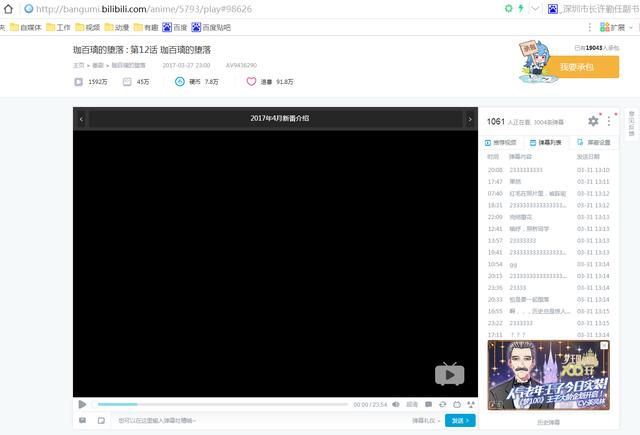This screenshot has width=640, height=435.
Task: Switch to the 推荐视频 tab
Action: click(x=501, y=142)
